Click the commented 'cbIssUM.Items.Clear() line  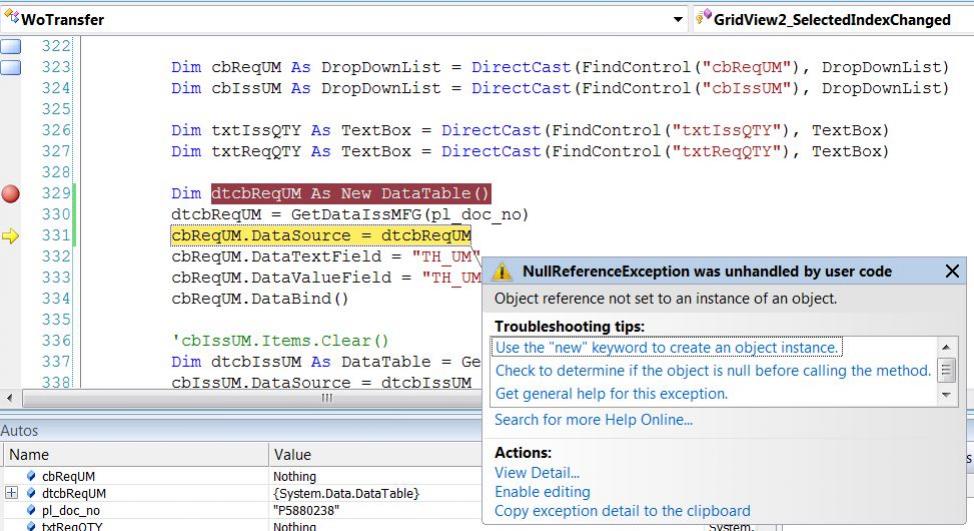(x=280, y=341)
